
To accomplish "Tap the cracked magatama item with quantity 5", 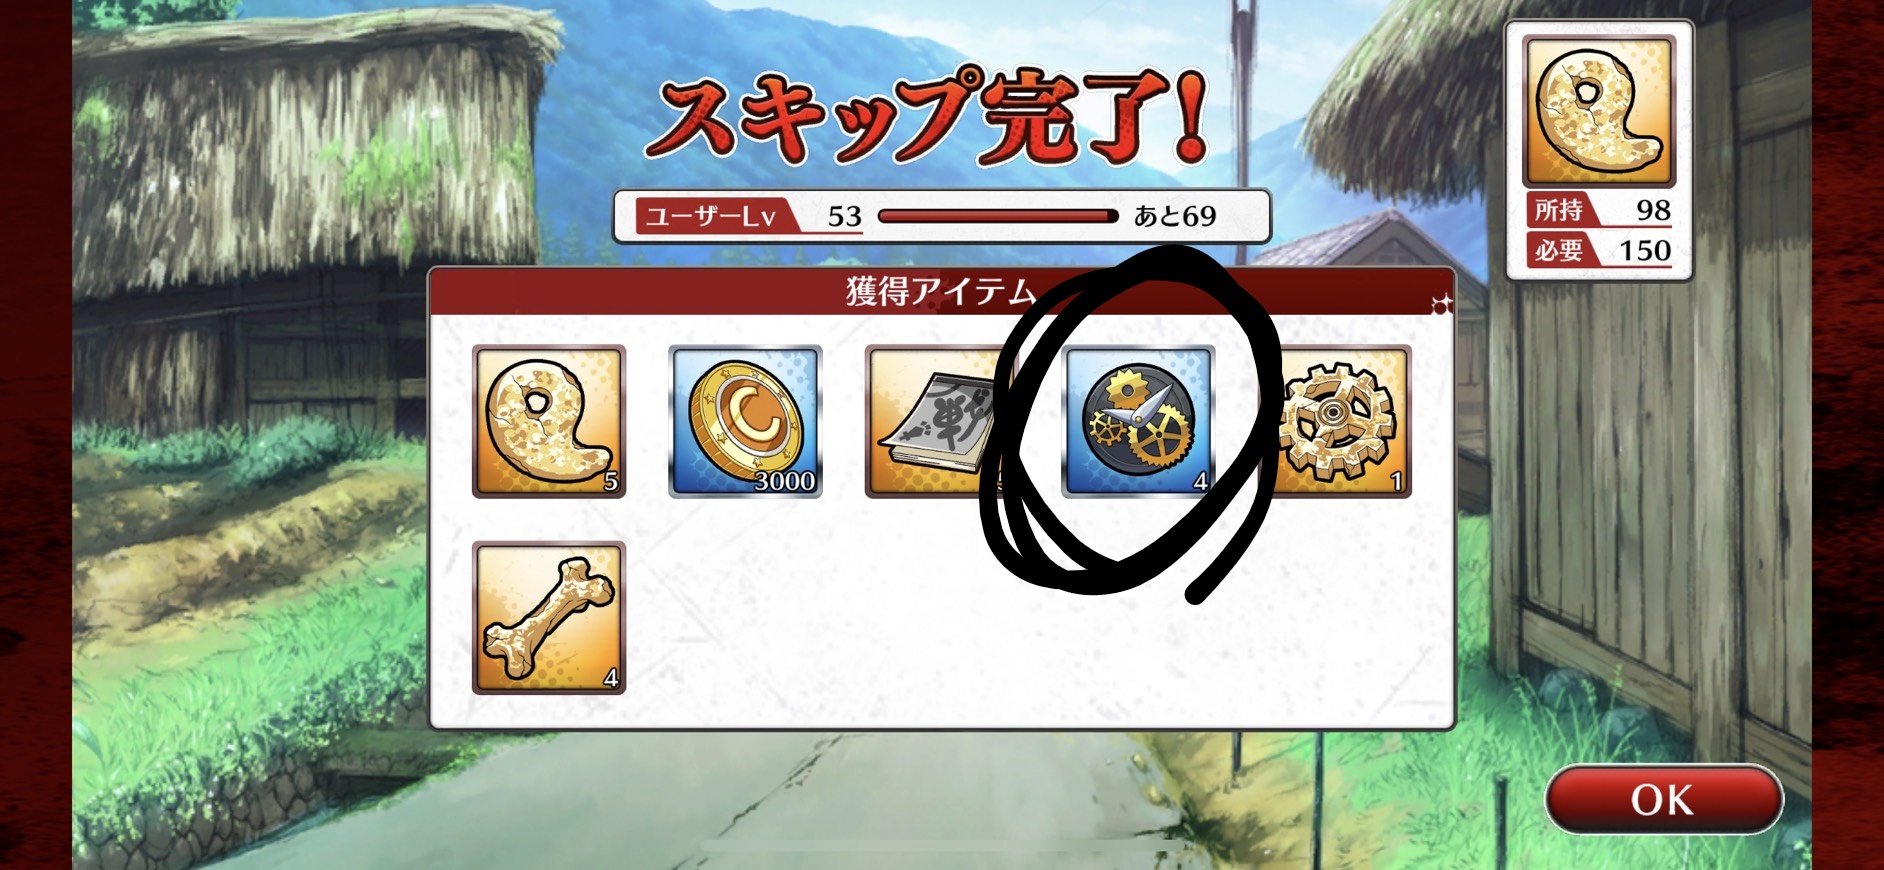I will [x=548, y=421].
